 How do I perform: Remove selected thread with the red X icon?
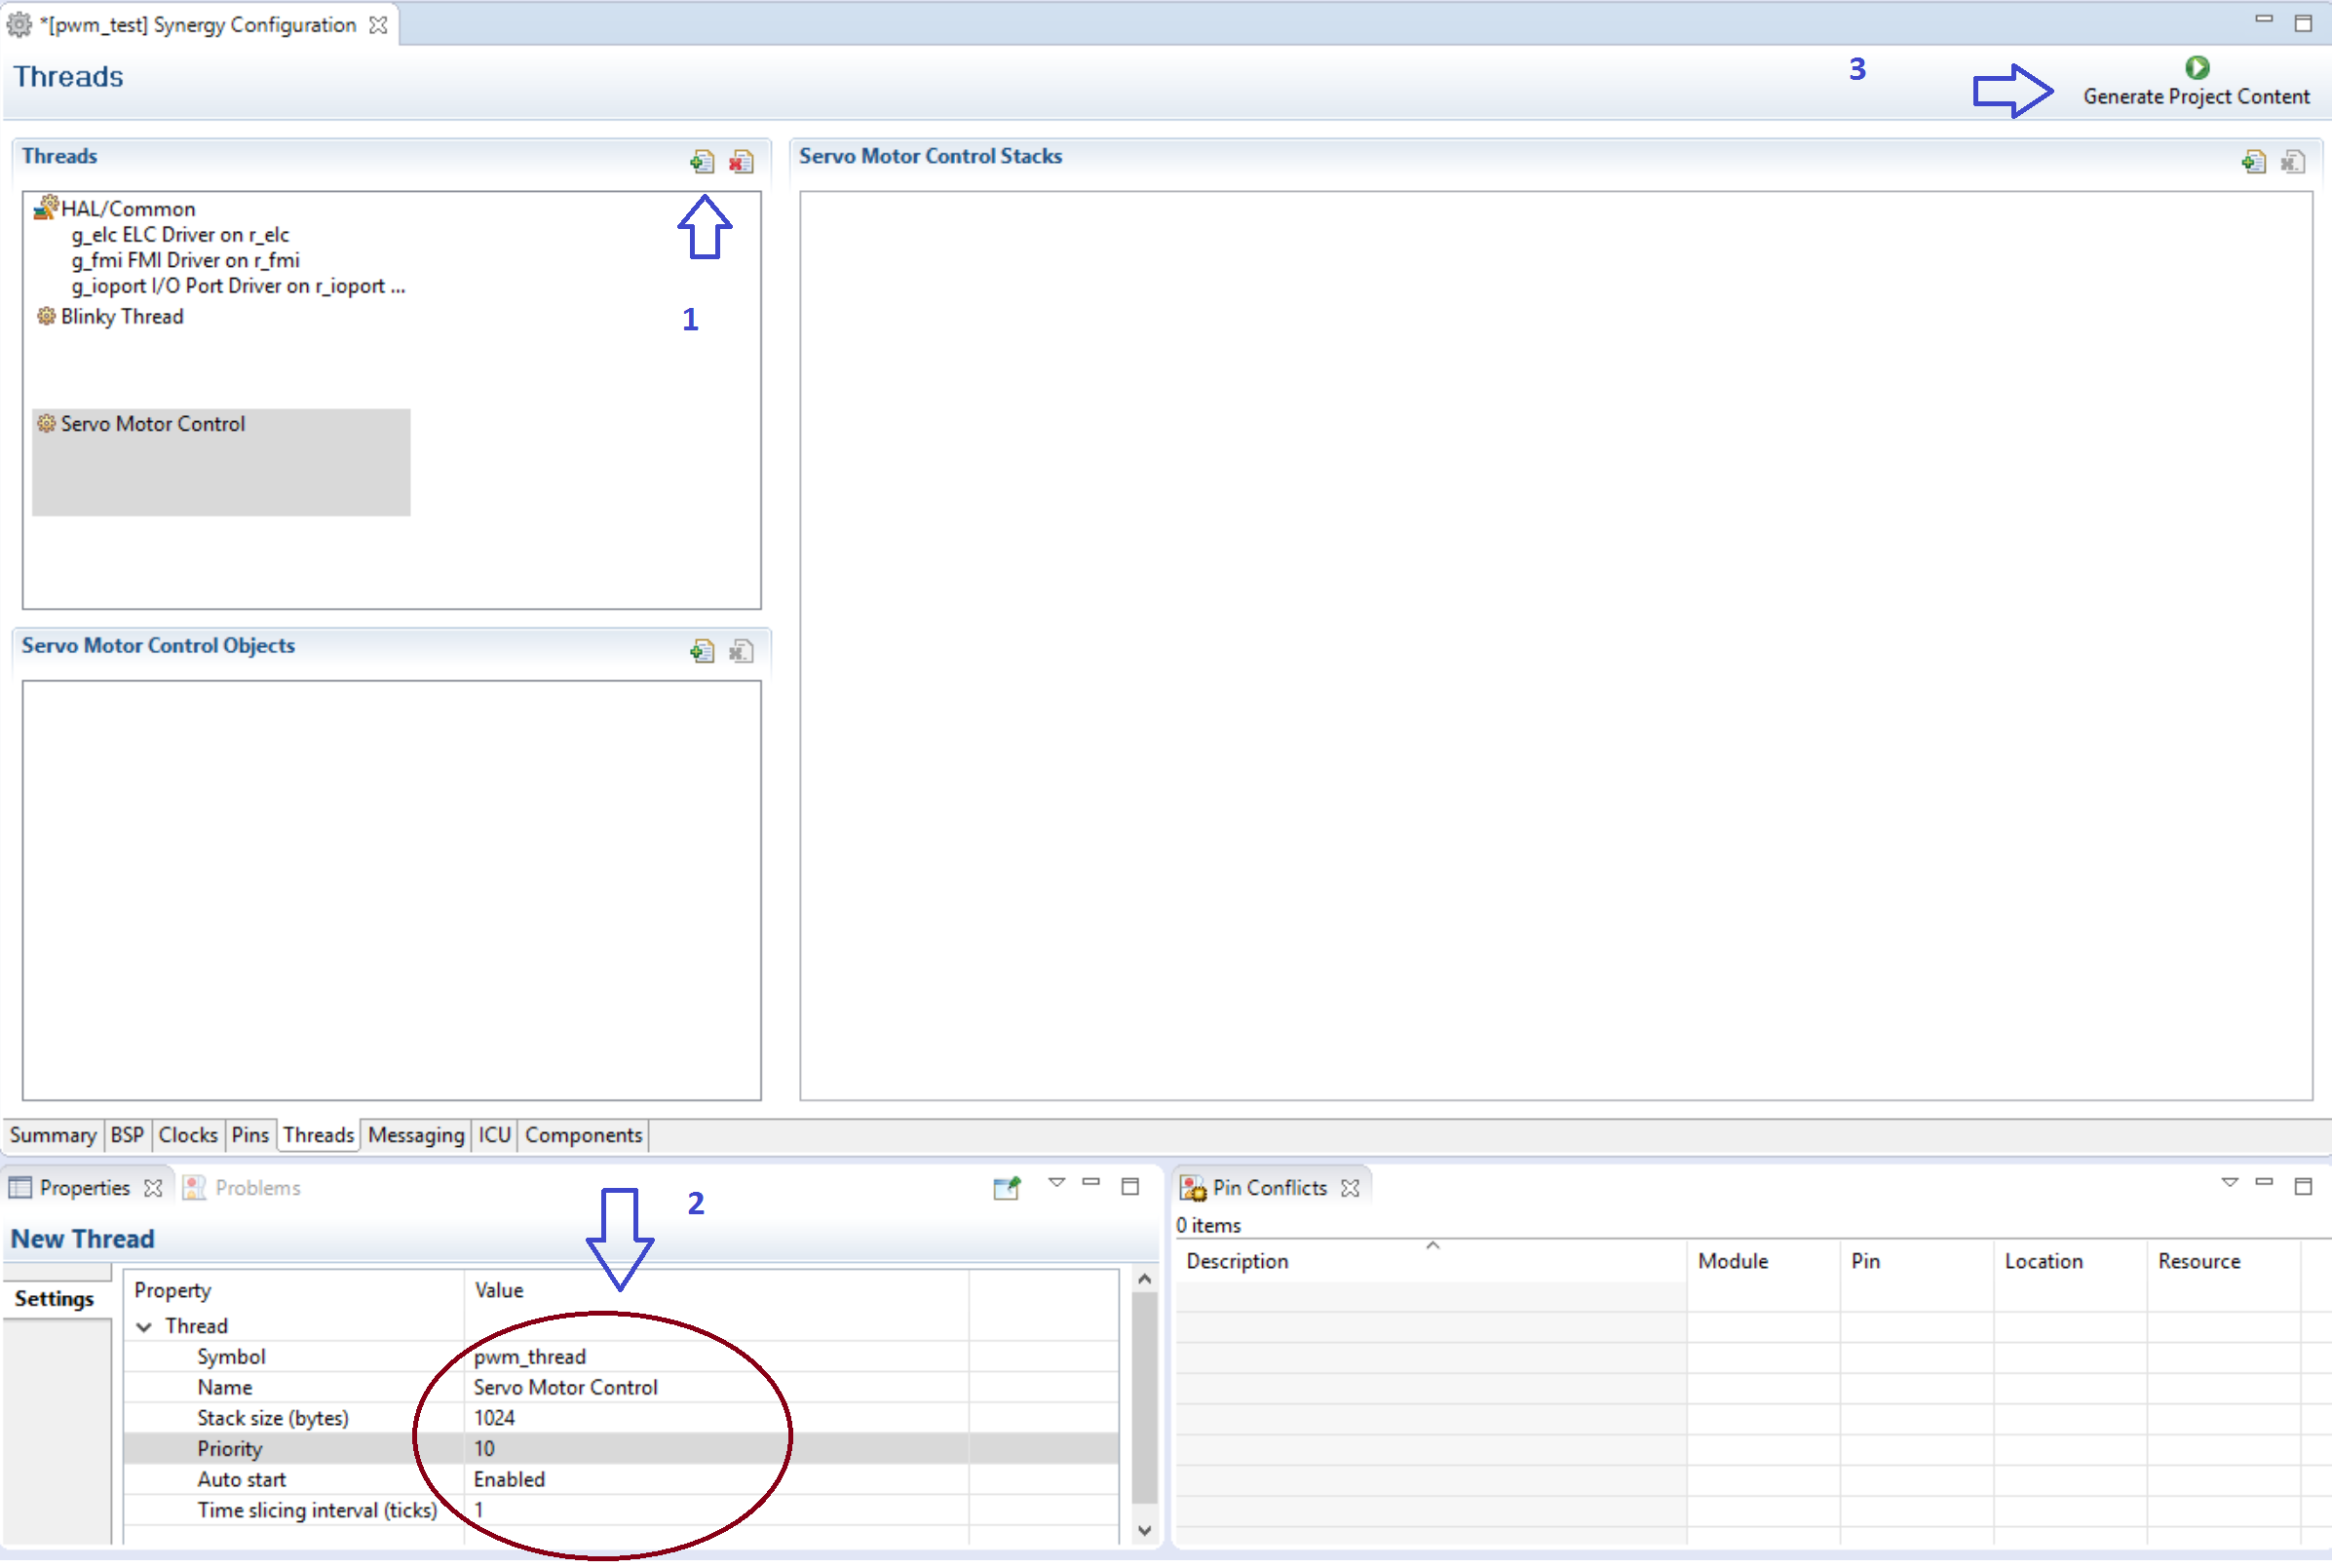(740, 161)
